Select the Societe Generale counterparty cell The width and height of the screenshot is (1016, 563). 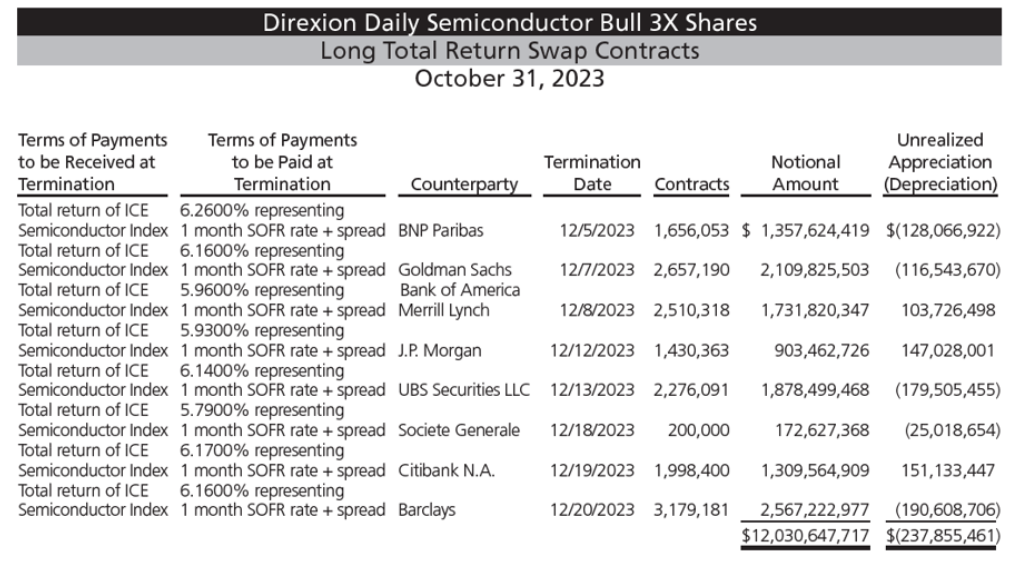pos(459,430)
